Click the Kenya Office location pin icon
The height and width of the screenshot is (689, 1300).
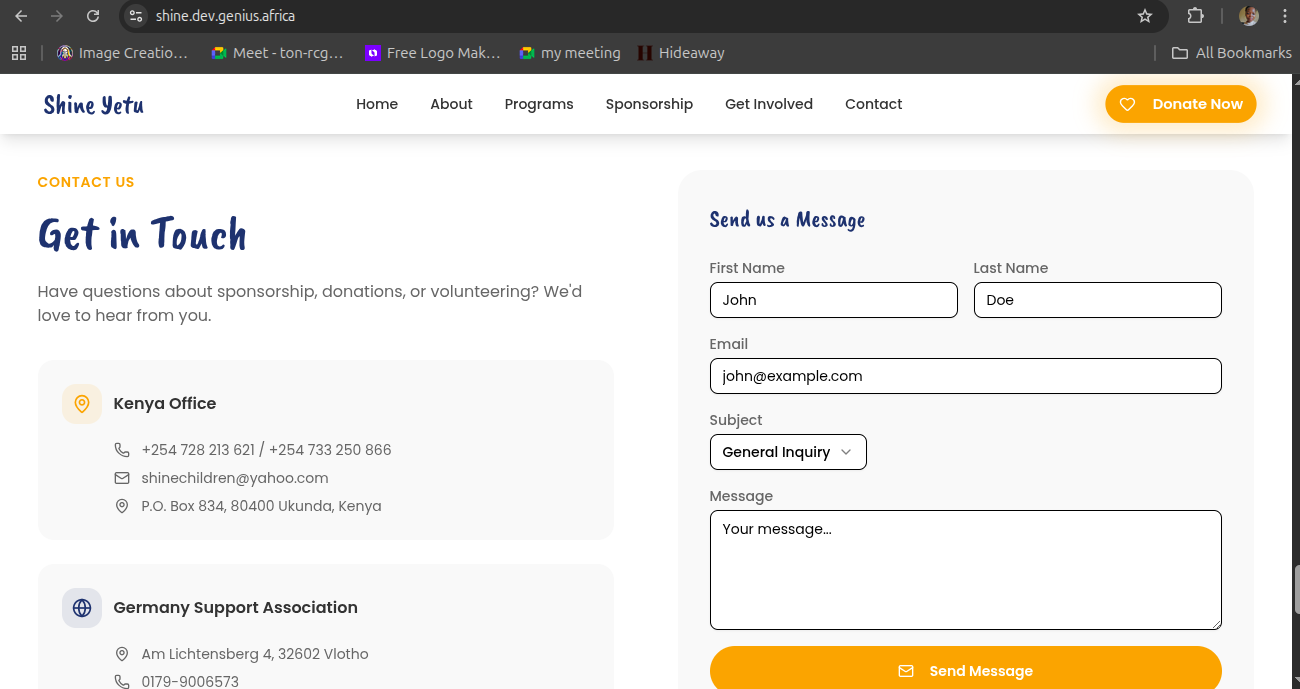point(82,404)
